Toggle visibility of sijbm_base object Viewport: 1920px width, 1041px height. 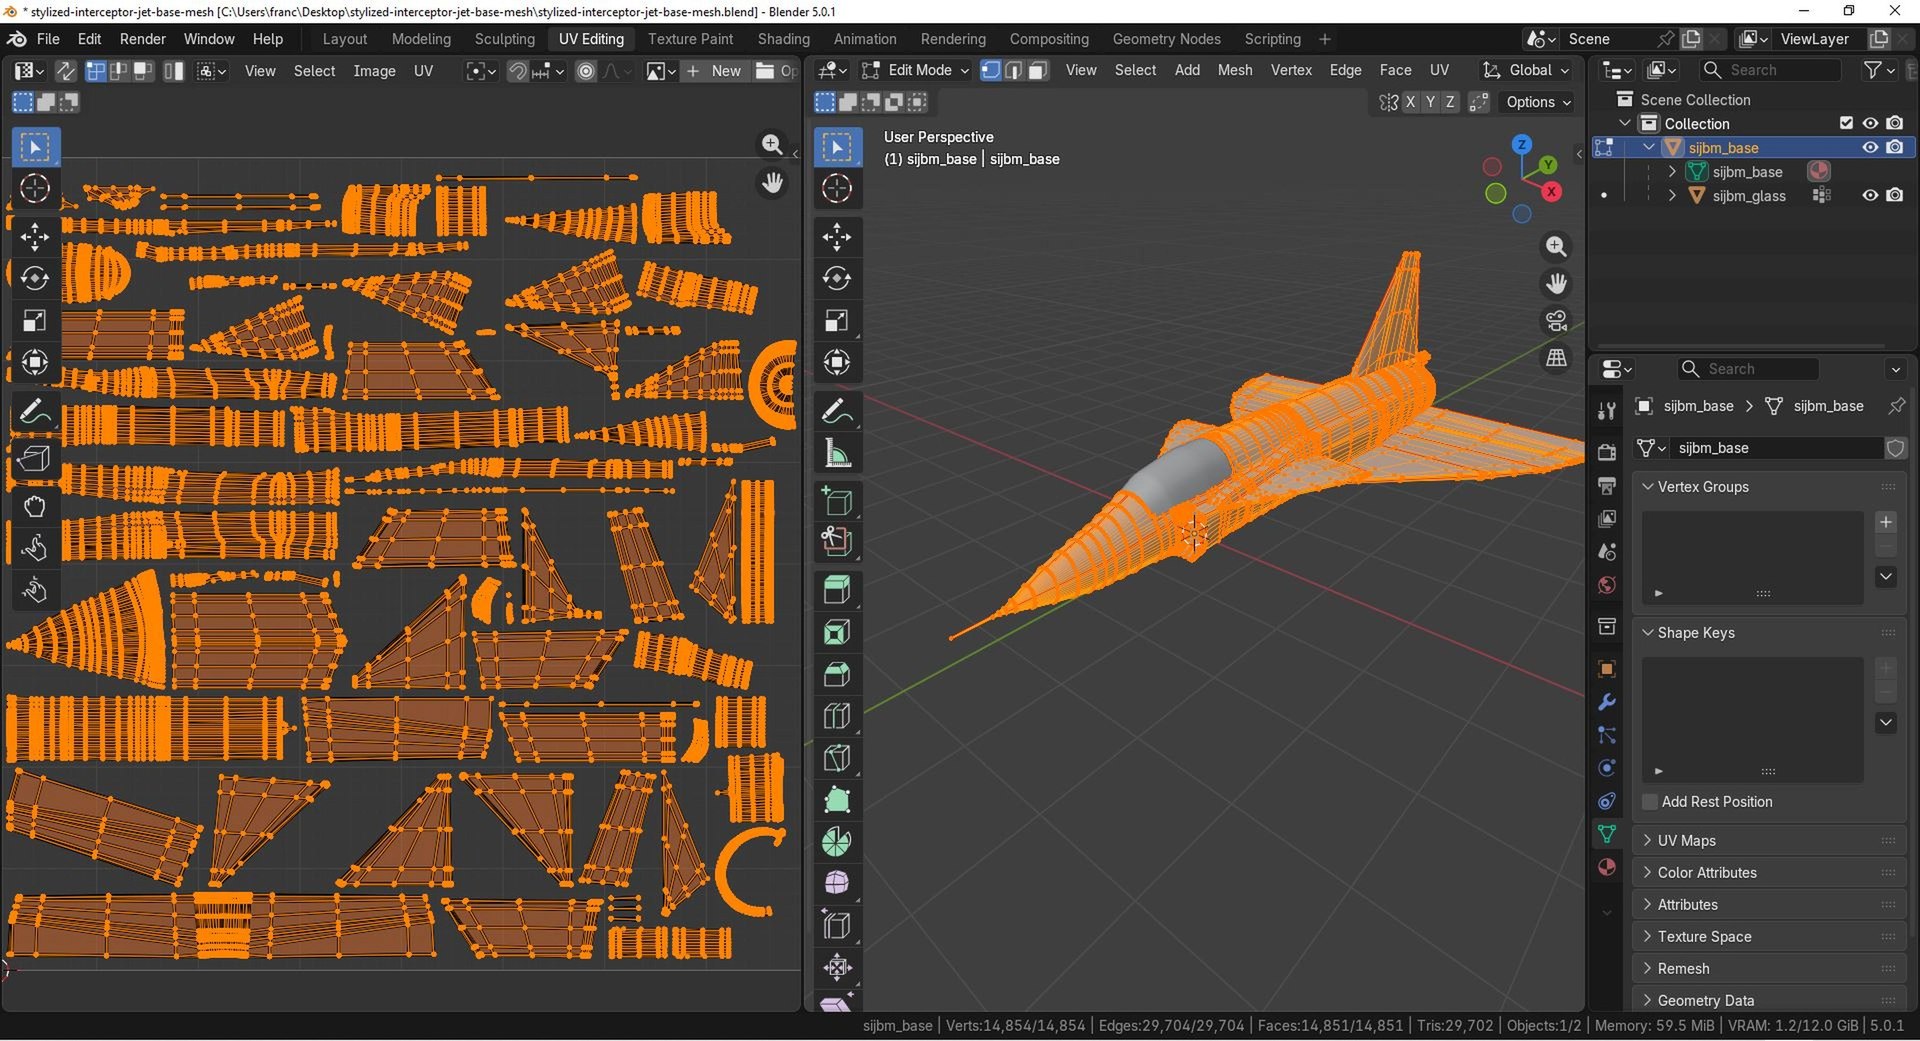(1869, 147)
